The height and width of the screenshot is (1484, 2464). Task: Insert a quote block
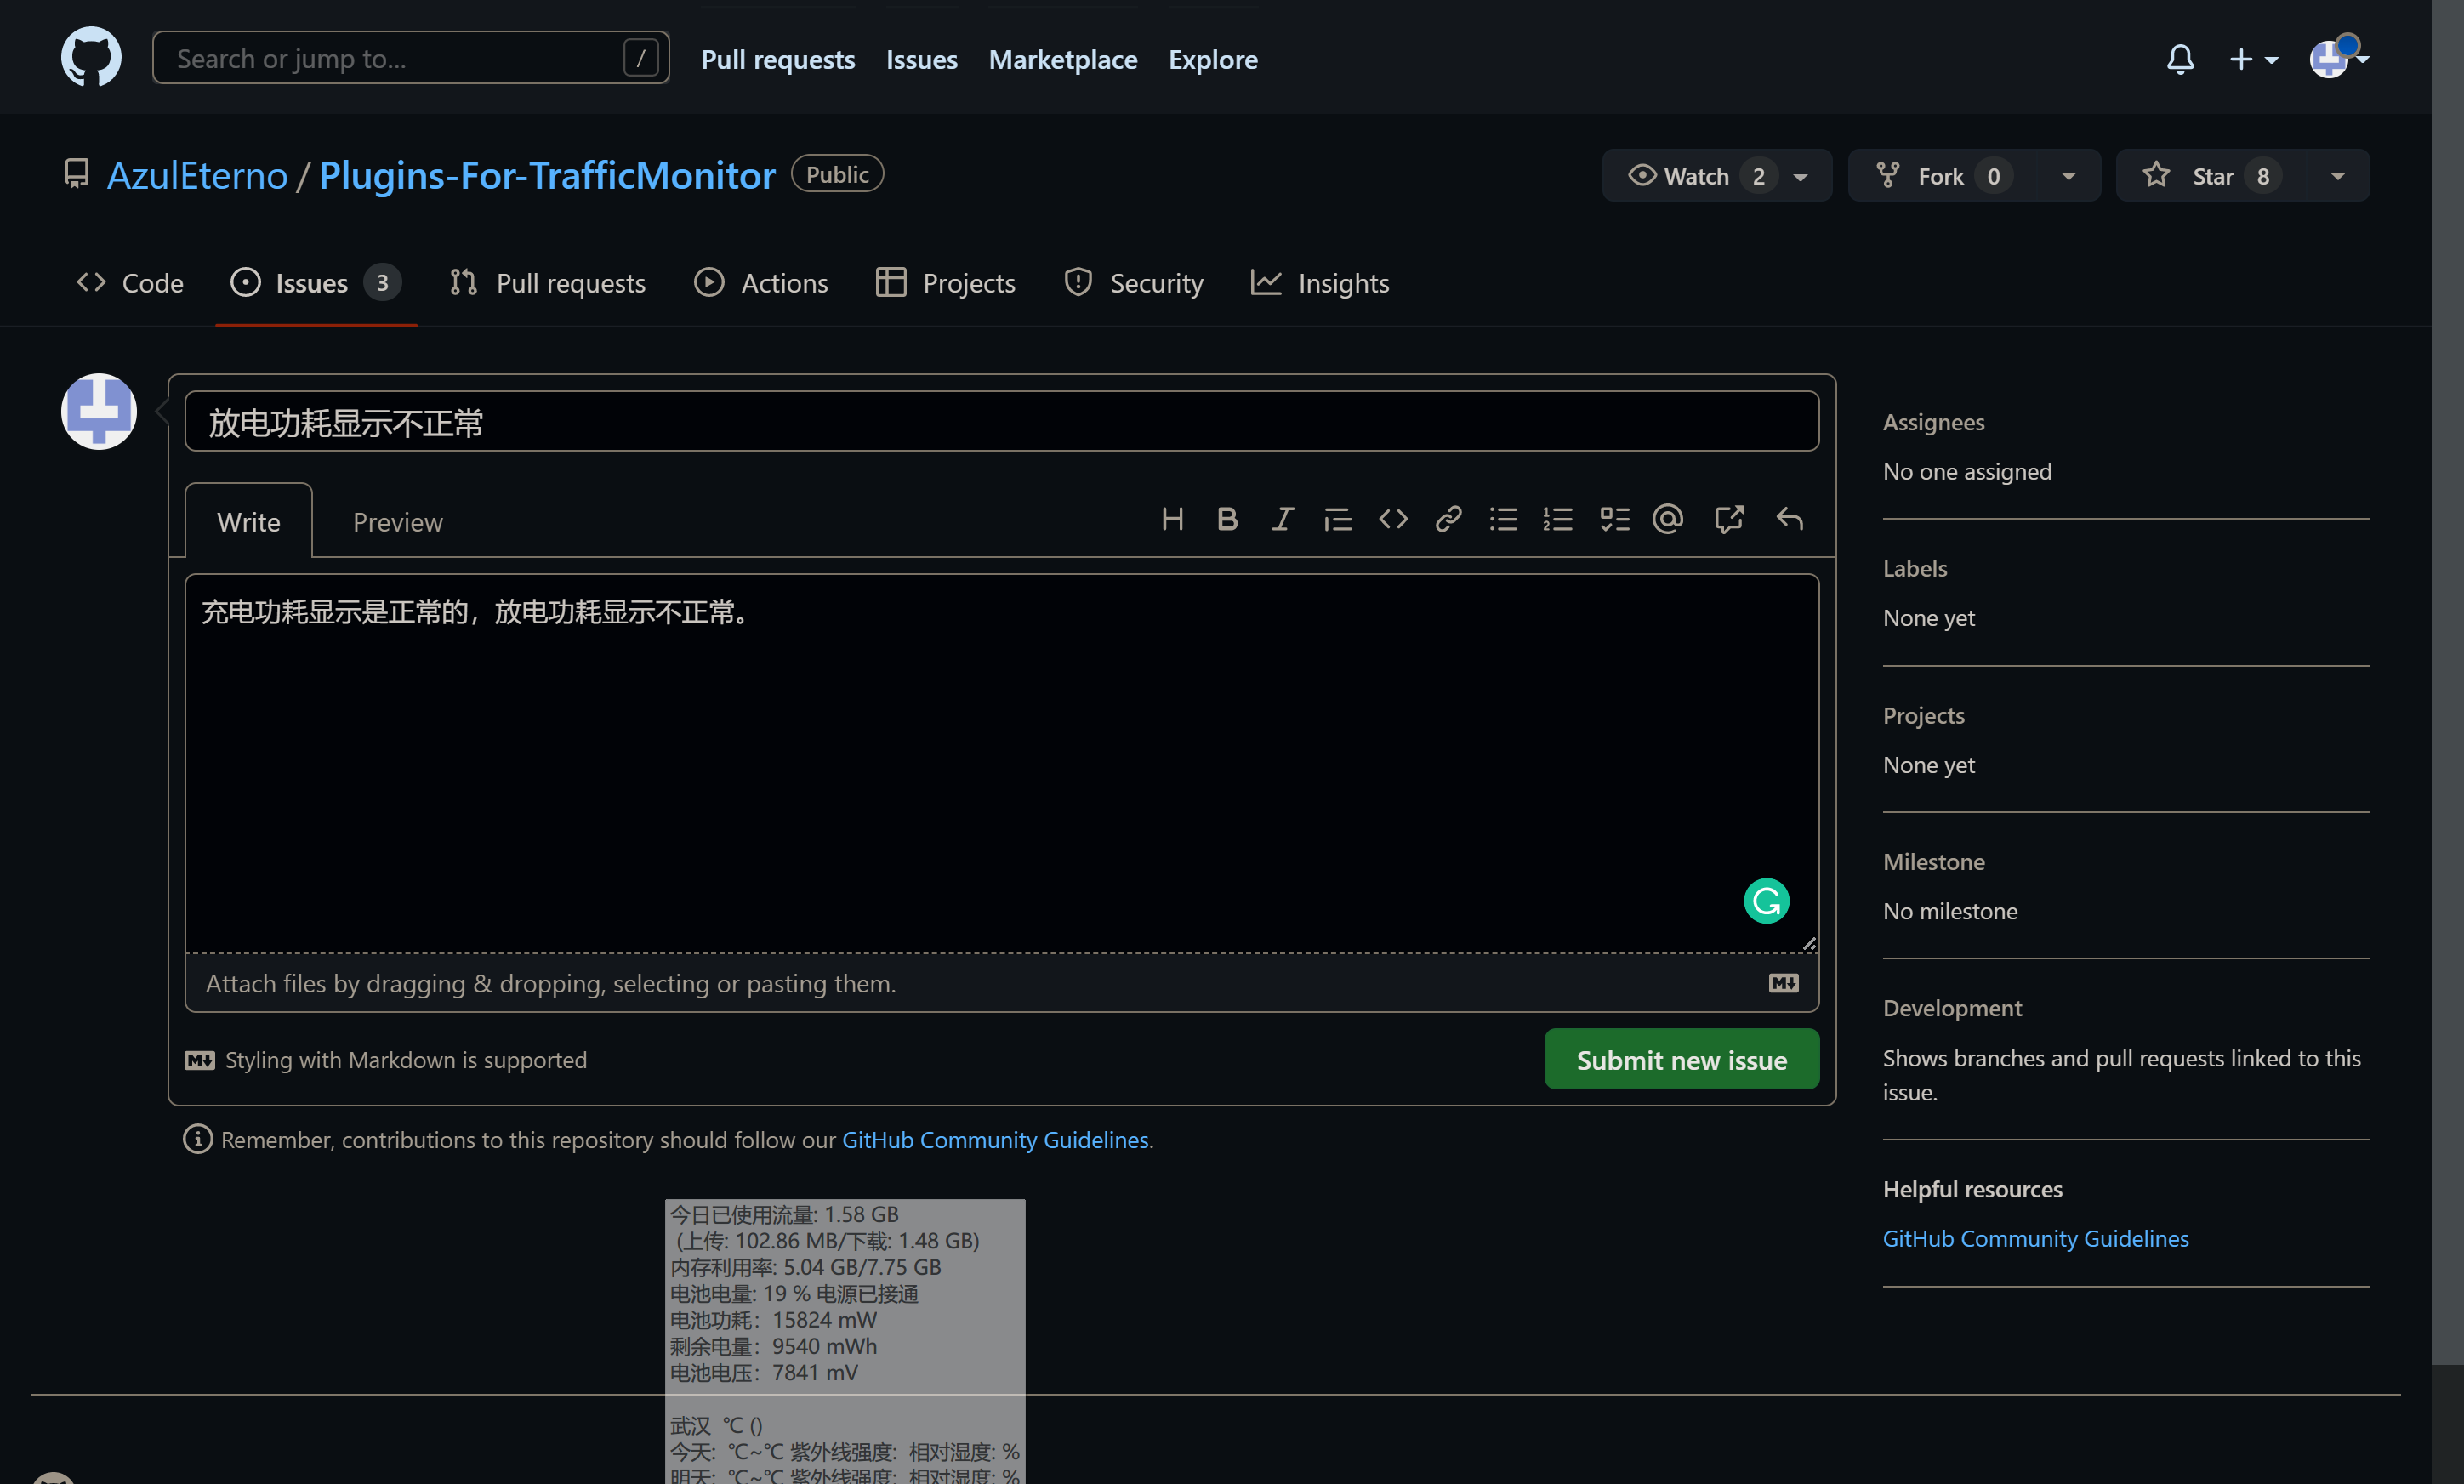point(1337,519)
